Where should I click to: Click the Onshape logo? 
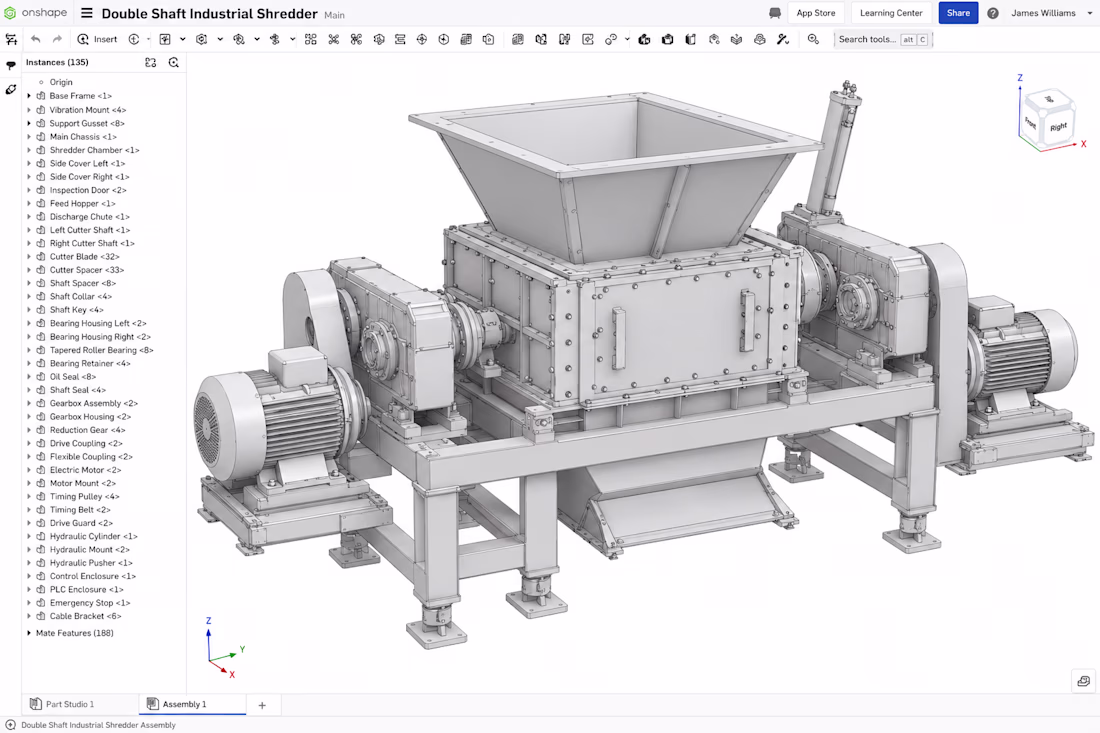(35, 13)
